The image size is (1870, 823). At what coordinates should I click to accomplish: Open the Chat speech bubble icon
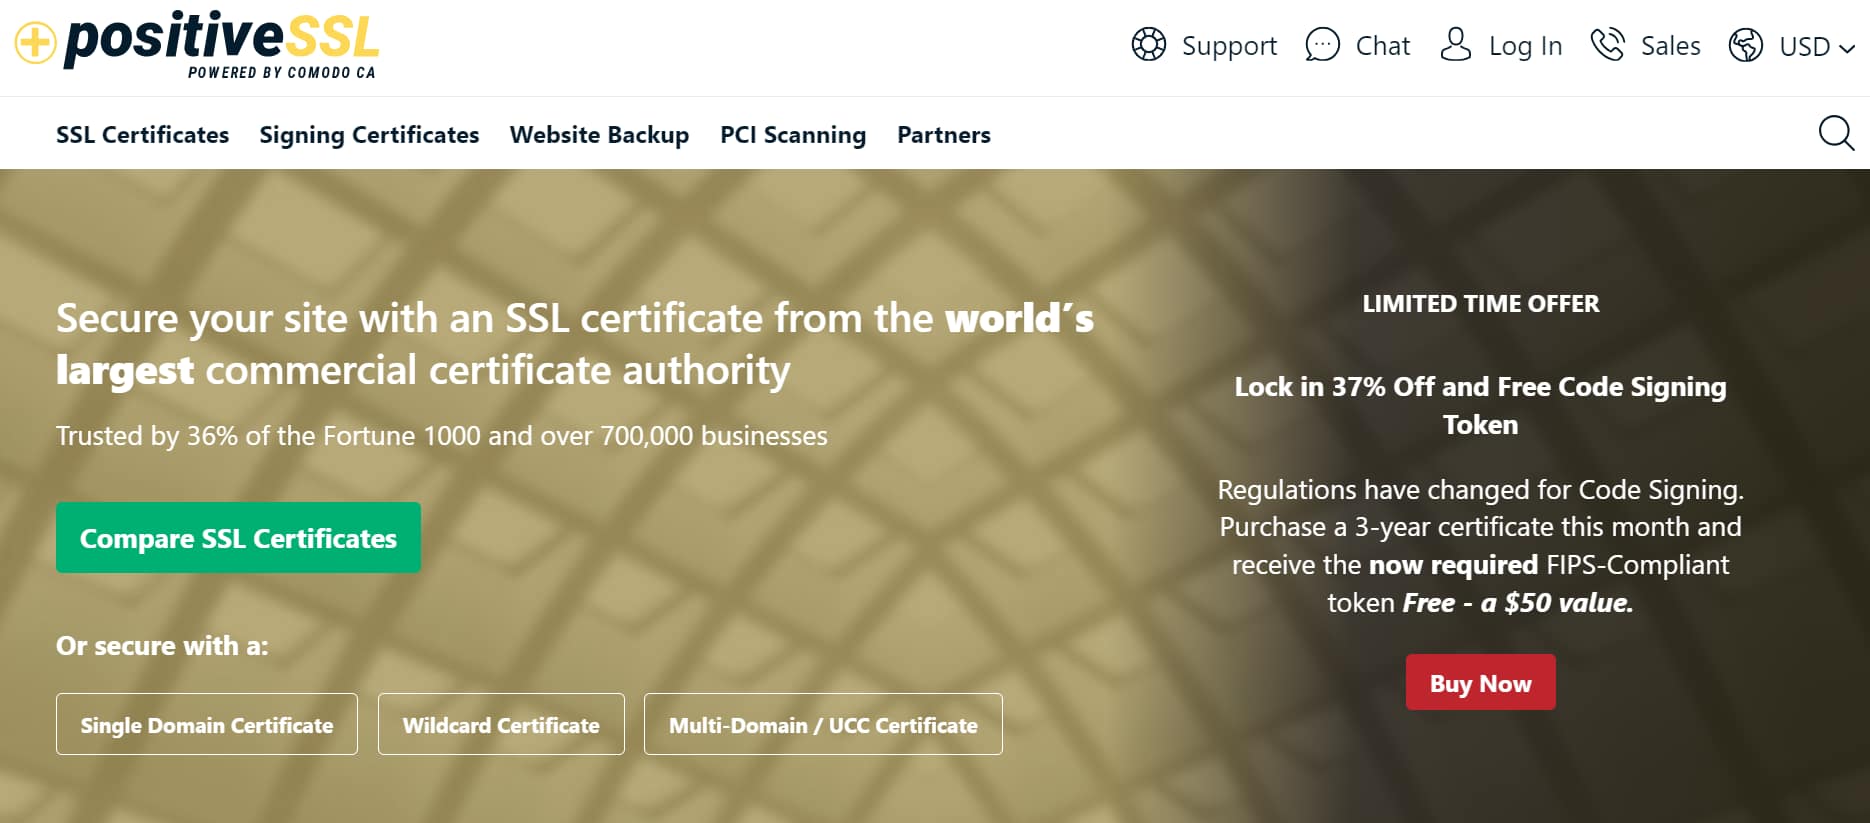coord(1321,44)
